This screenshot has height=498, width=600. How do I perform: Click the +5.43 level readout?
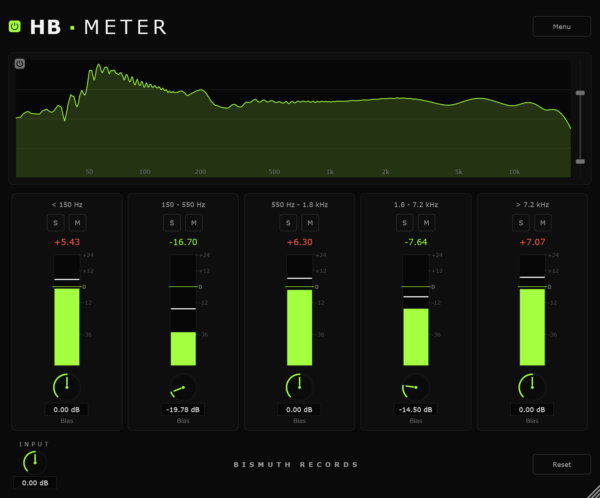pos(67,242)
